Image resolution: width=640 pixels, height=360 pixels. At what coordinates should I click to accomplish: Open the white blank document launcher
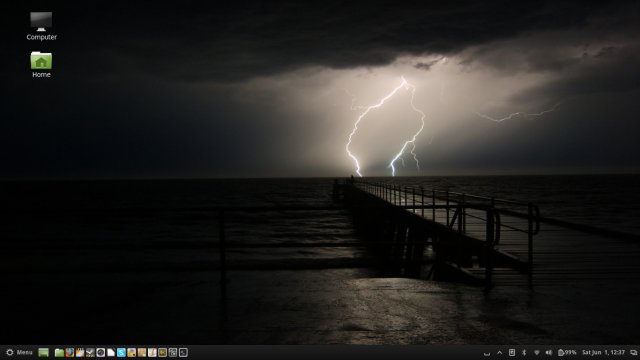tap(111, 352)
